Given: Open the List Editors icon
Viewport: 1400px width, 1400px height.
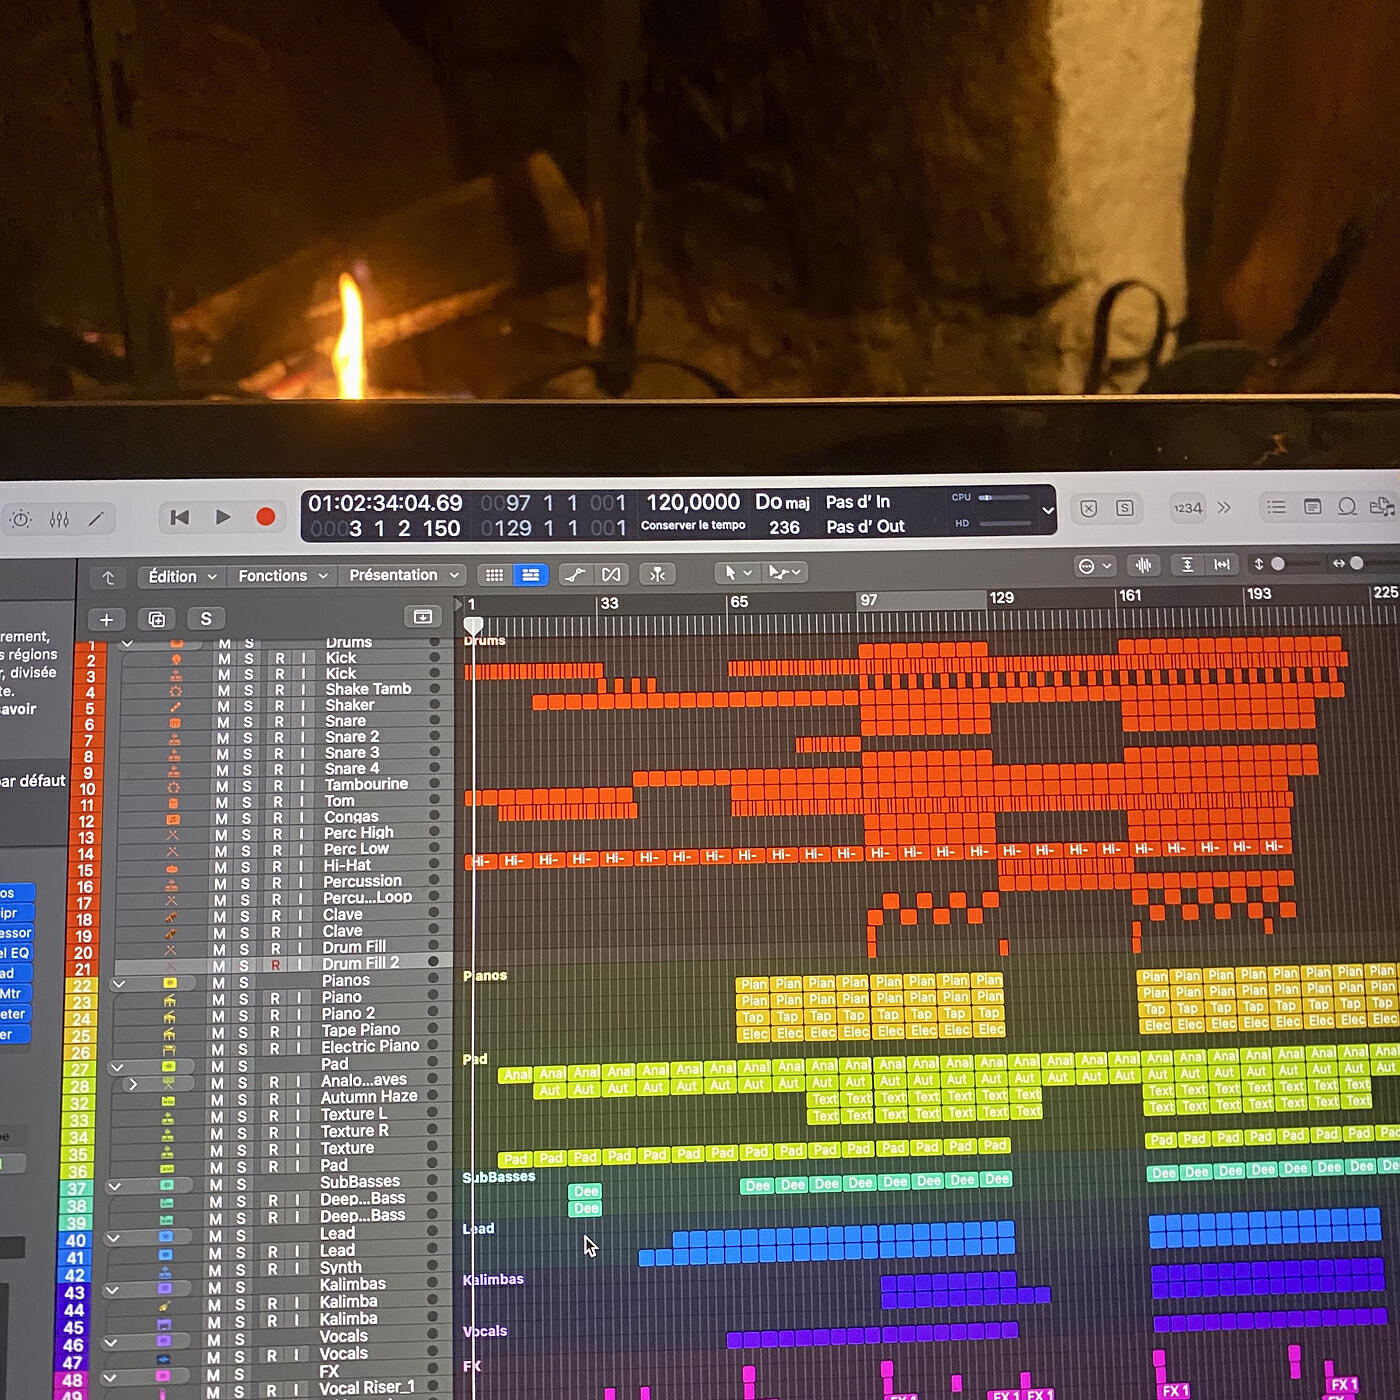Looking at the screenshot, I should click(1277, 507).
